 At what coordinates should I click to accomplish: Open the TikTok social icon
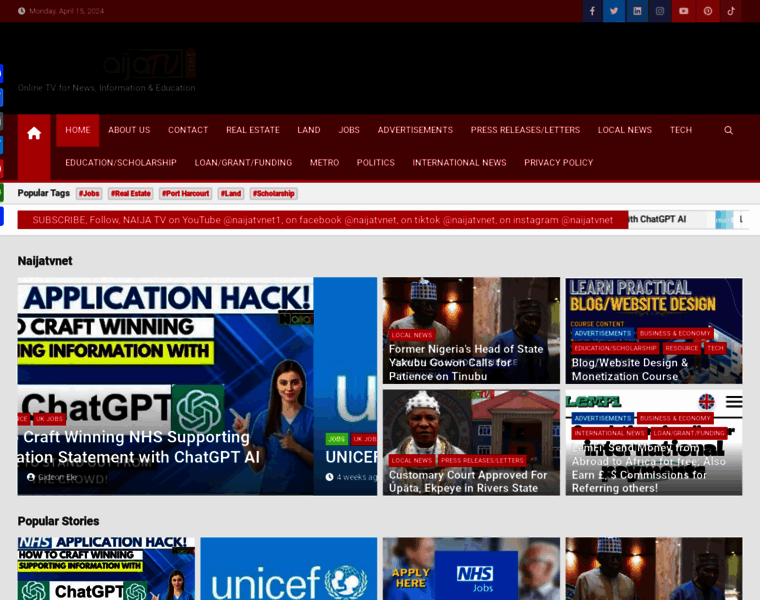[x=731, y=11]
